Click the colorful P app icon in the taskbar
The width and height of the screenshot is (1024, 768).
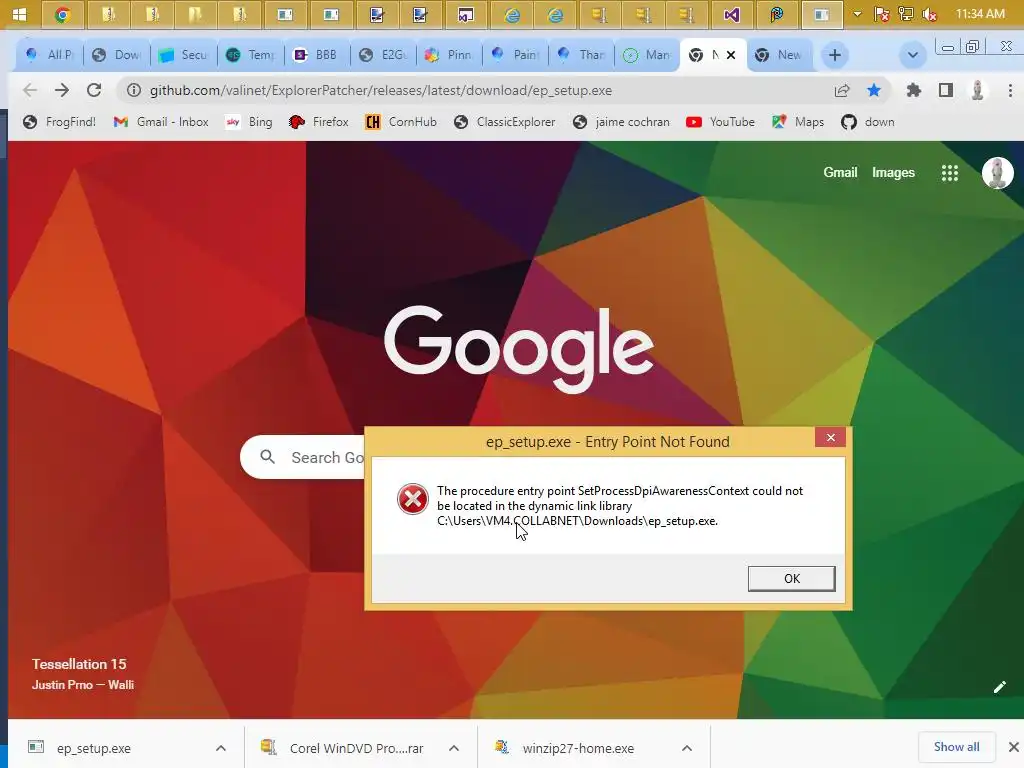(776, 14)
